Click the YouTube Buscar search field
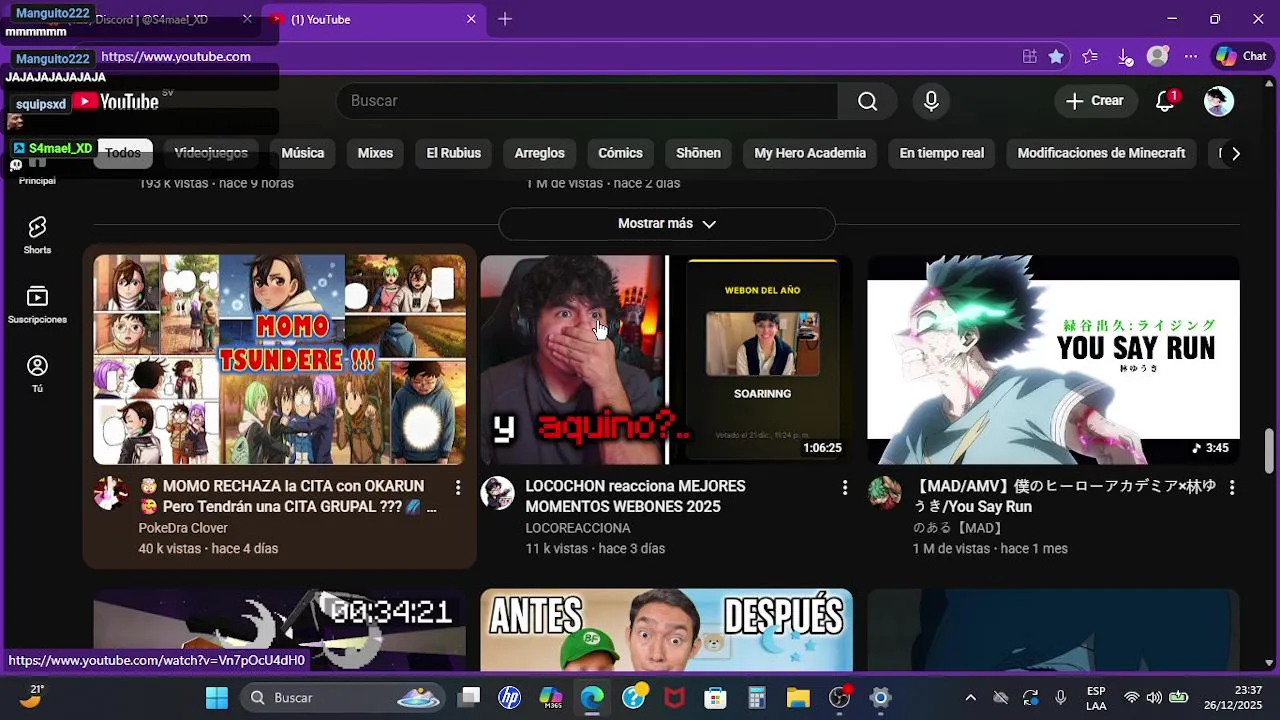Image resolution: width=1280 pixels, height=720 pixels. click(588, 101)
